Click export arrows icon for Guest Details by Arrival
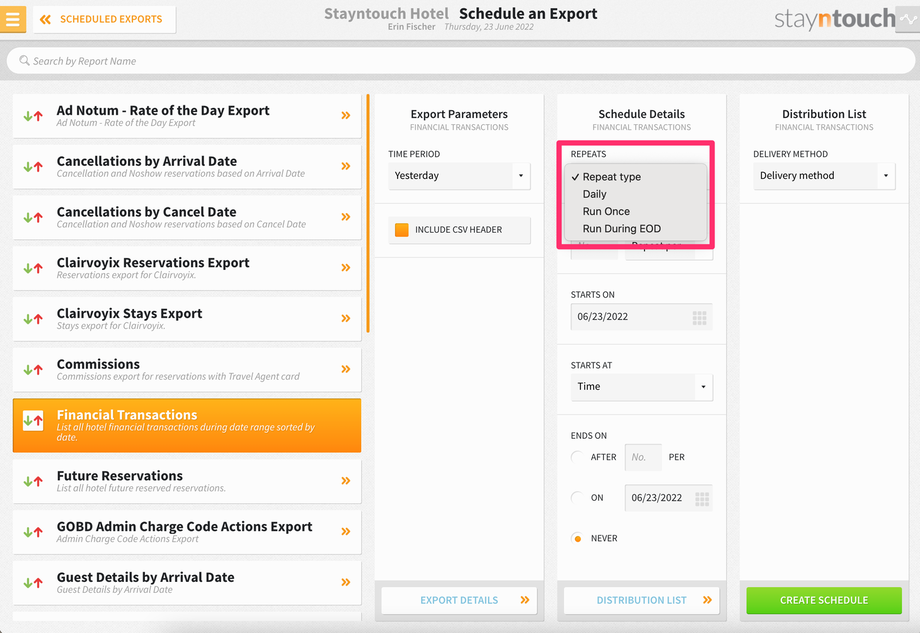Image resolution: width=920 pixels, height=633 pixels. coord(33,583)
